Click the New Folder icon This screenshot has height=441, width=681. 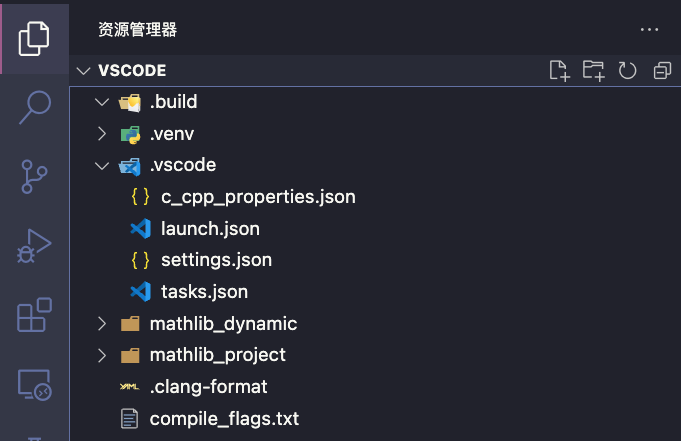click(594, 70)
